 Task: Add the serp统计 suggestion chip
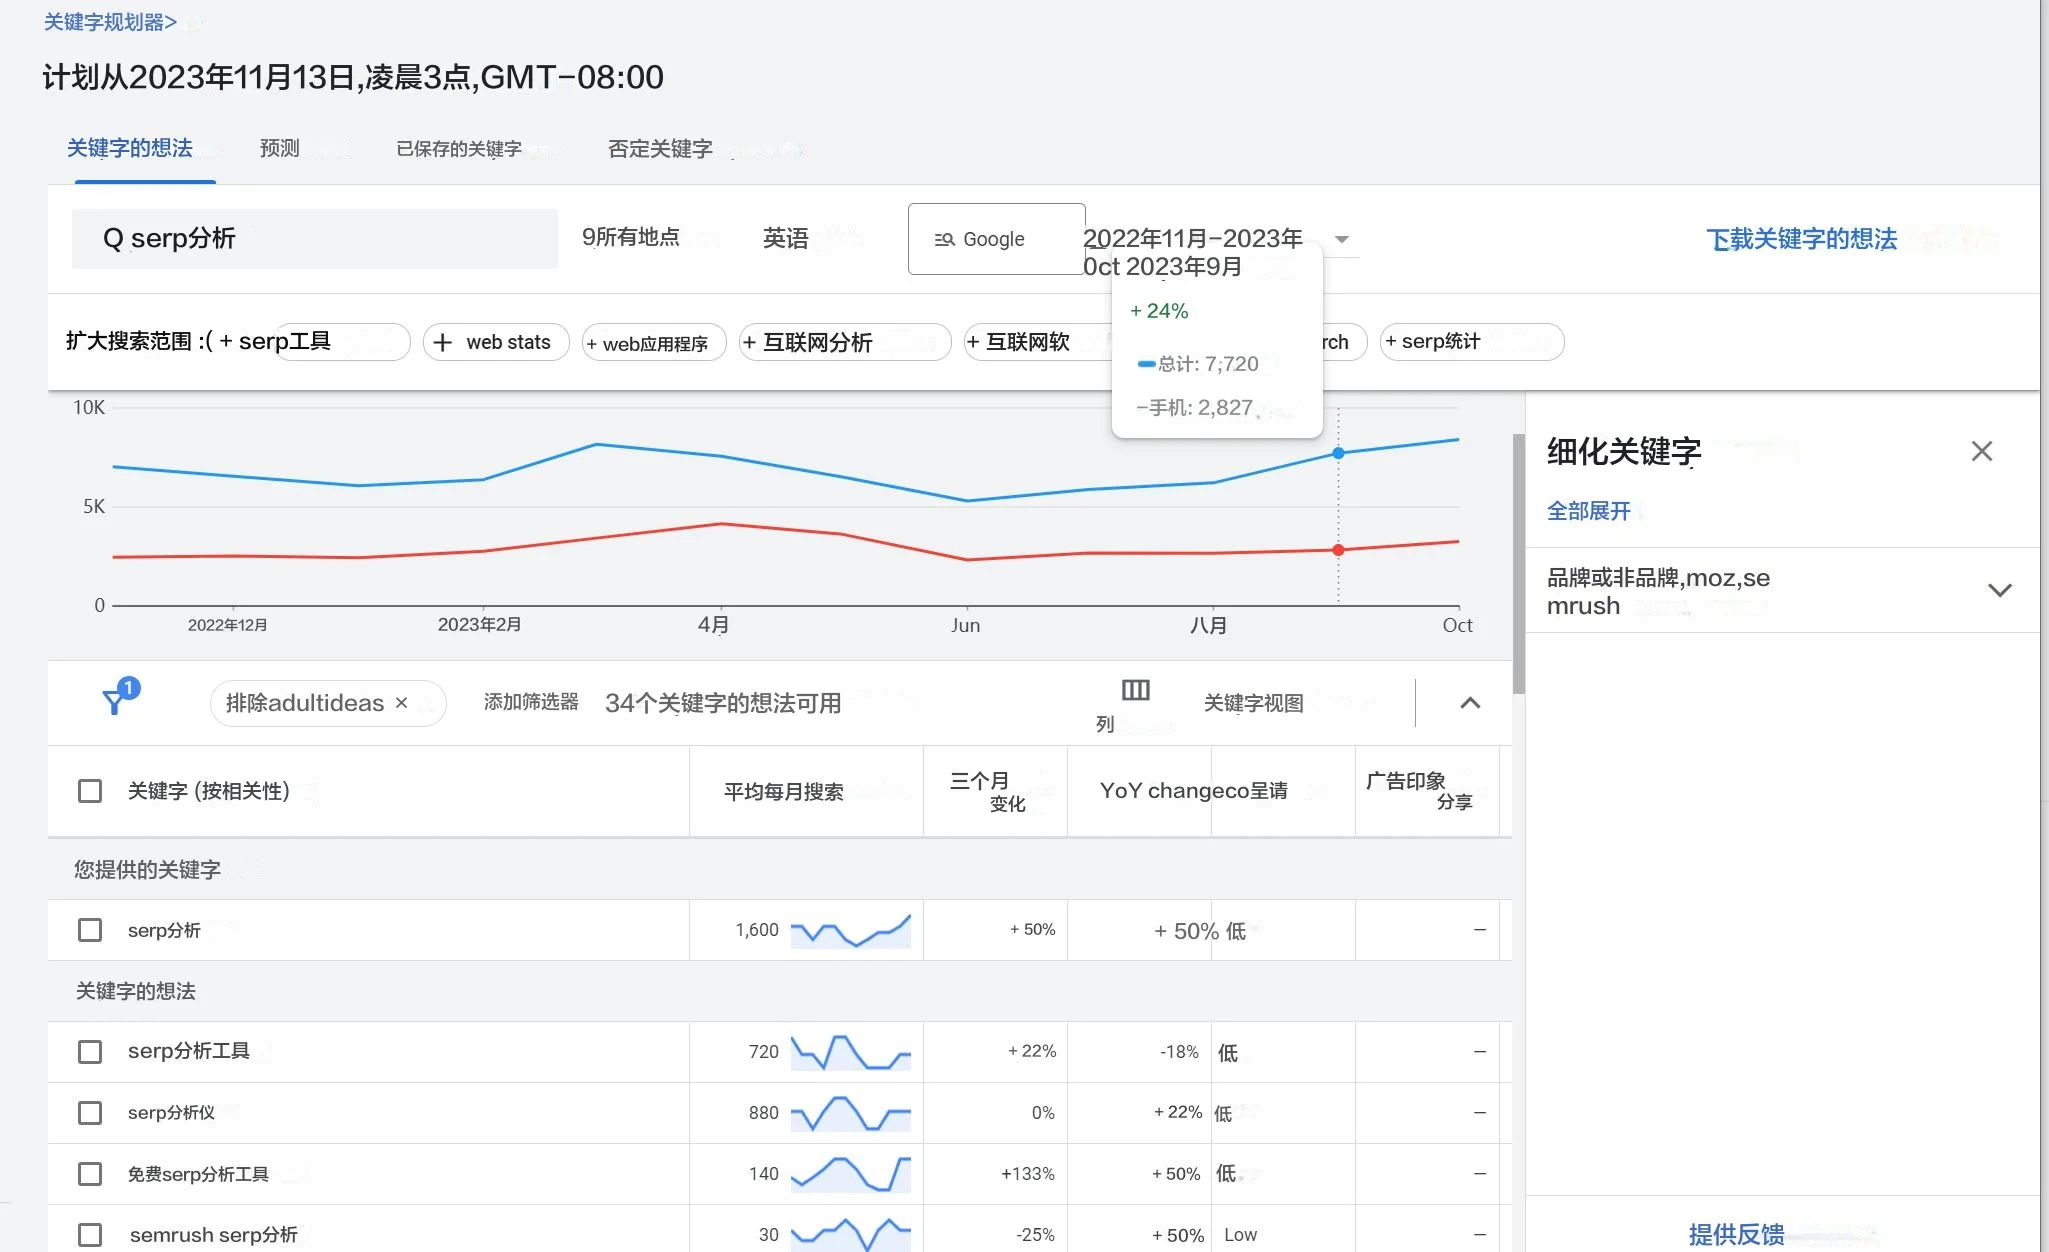tap(1472, 342)
